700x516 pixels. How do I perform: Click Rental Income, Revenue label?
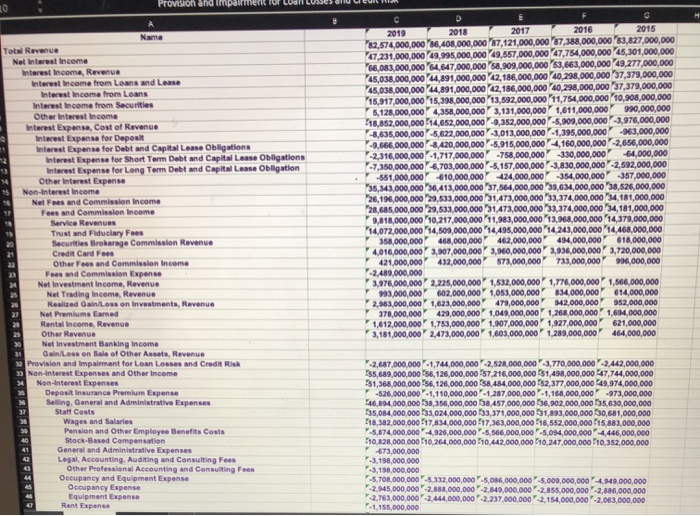pyautogui.click(x=85, y=324)
